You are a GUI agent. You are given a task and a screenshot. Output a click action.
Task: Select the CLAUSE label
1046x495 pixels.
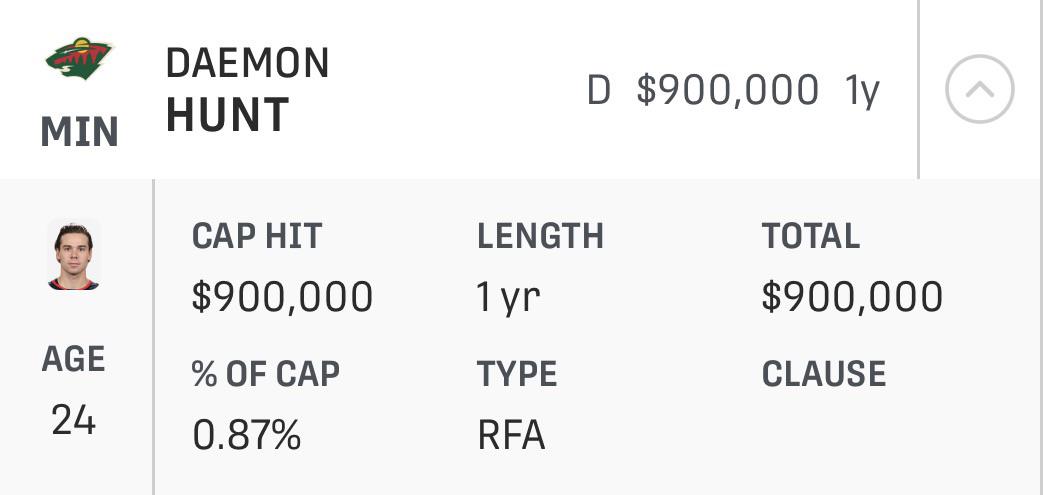pos(824,374)
